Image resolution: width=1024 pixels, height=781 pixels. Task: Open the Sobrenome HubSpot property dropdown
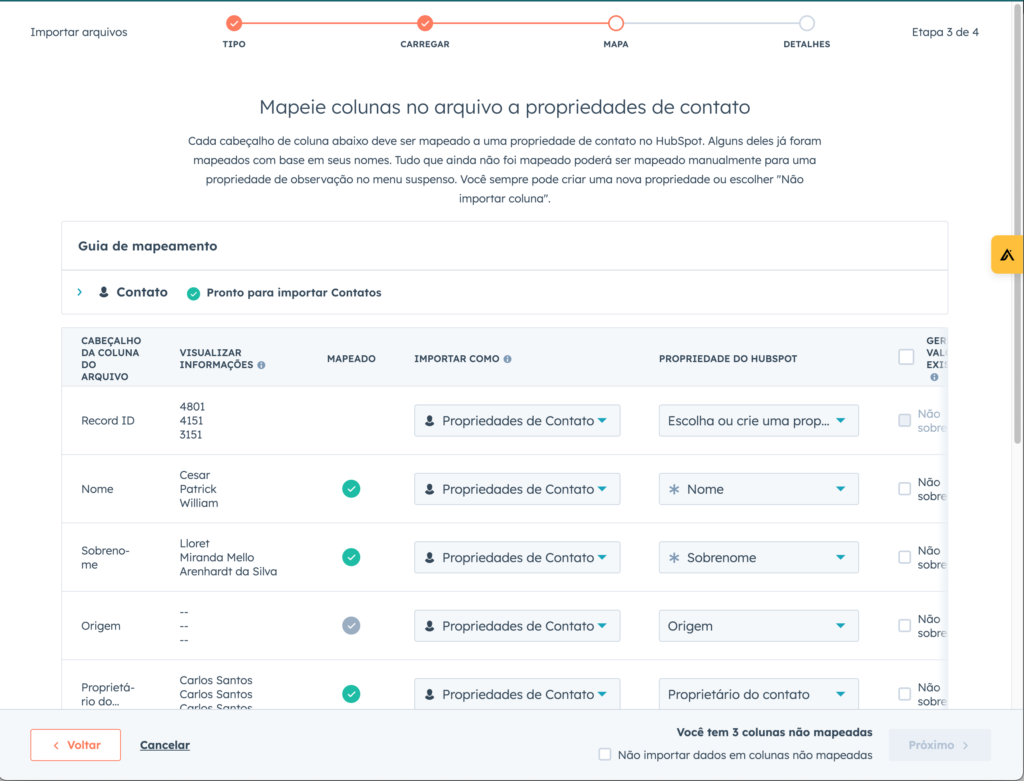[759, 558]
